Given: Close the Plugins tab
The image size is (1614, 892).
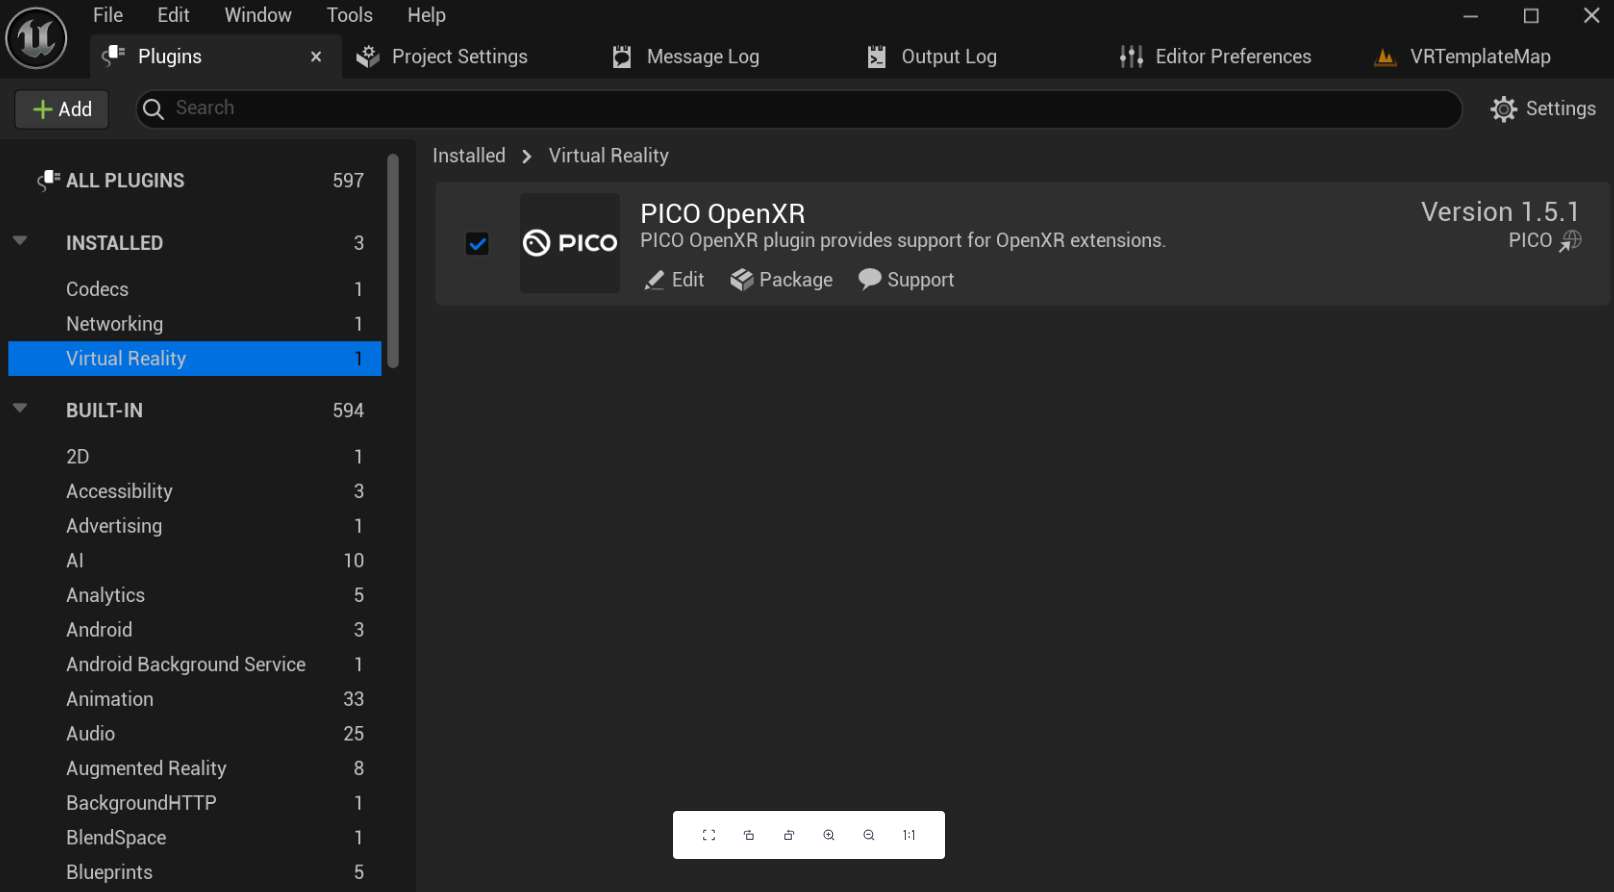Looking at the screenshot, I should tap(316, 57).
